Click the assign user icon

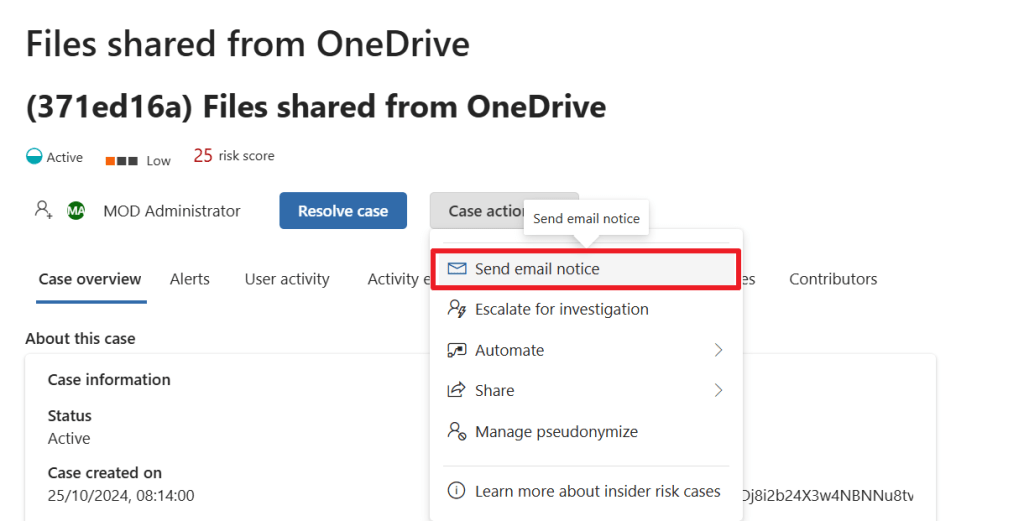coord(43,210)
